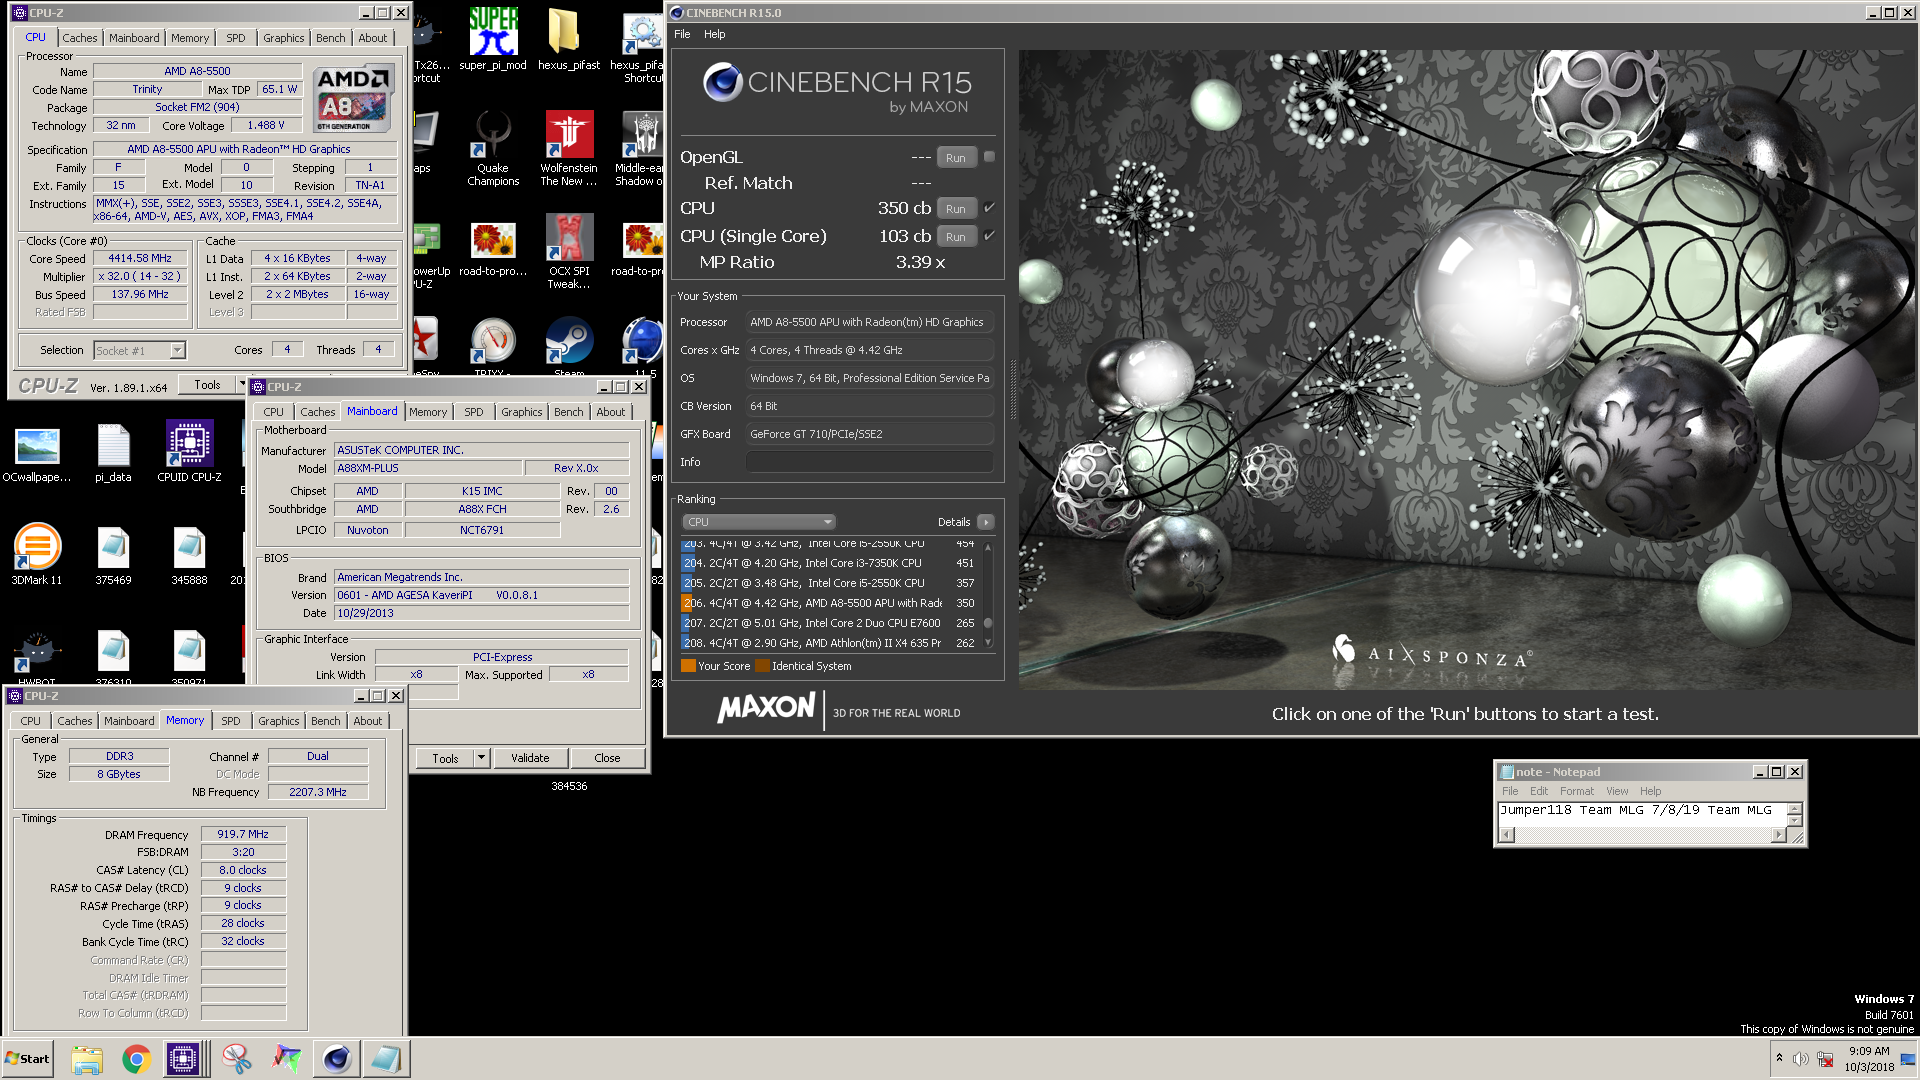1920x1080 pixels.
Task: Open Cinebench File menu
Action: click(682, 34)
